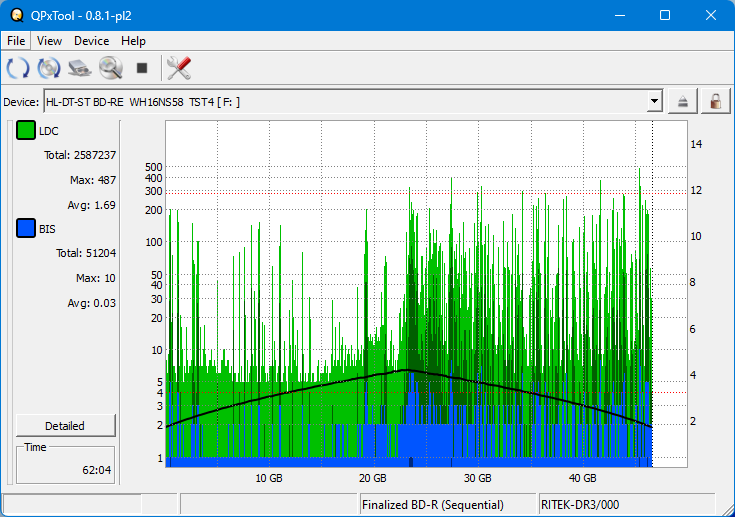
Task: Click the Finalized BD-R (Sequential) status text
Action: click(433, 505)
